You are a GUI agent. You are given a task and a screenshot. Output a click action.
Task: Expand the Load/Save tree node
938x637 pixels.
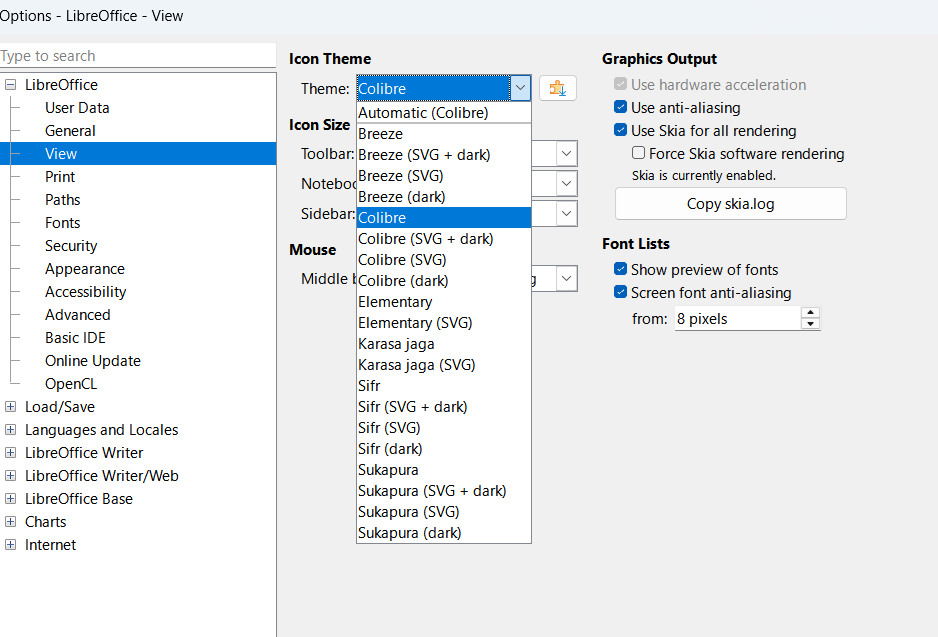pyautogui.click(x=10, y=407)
